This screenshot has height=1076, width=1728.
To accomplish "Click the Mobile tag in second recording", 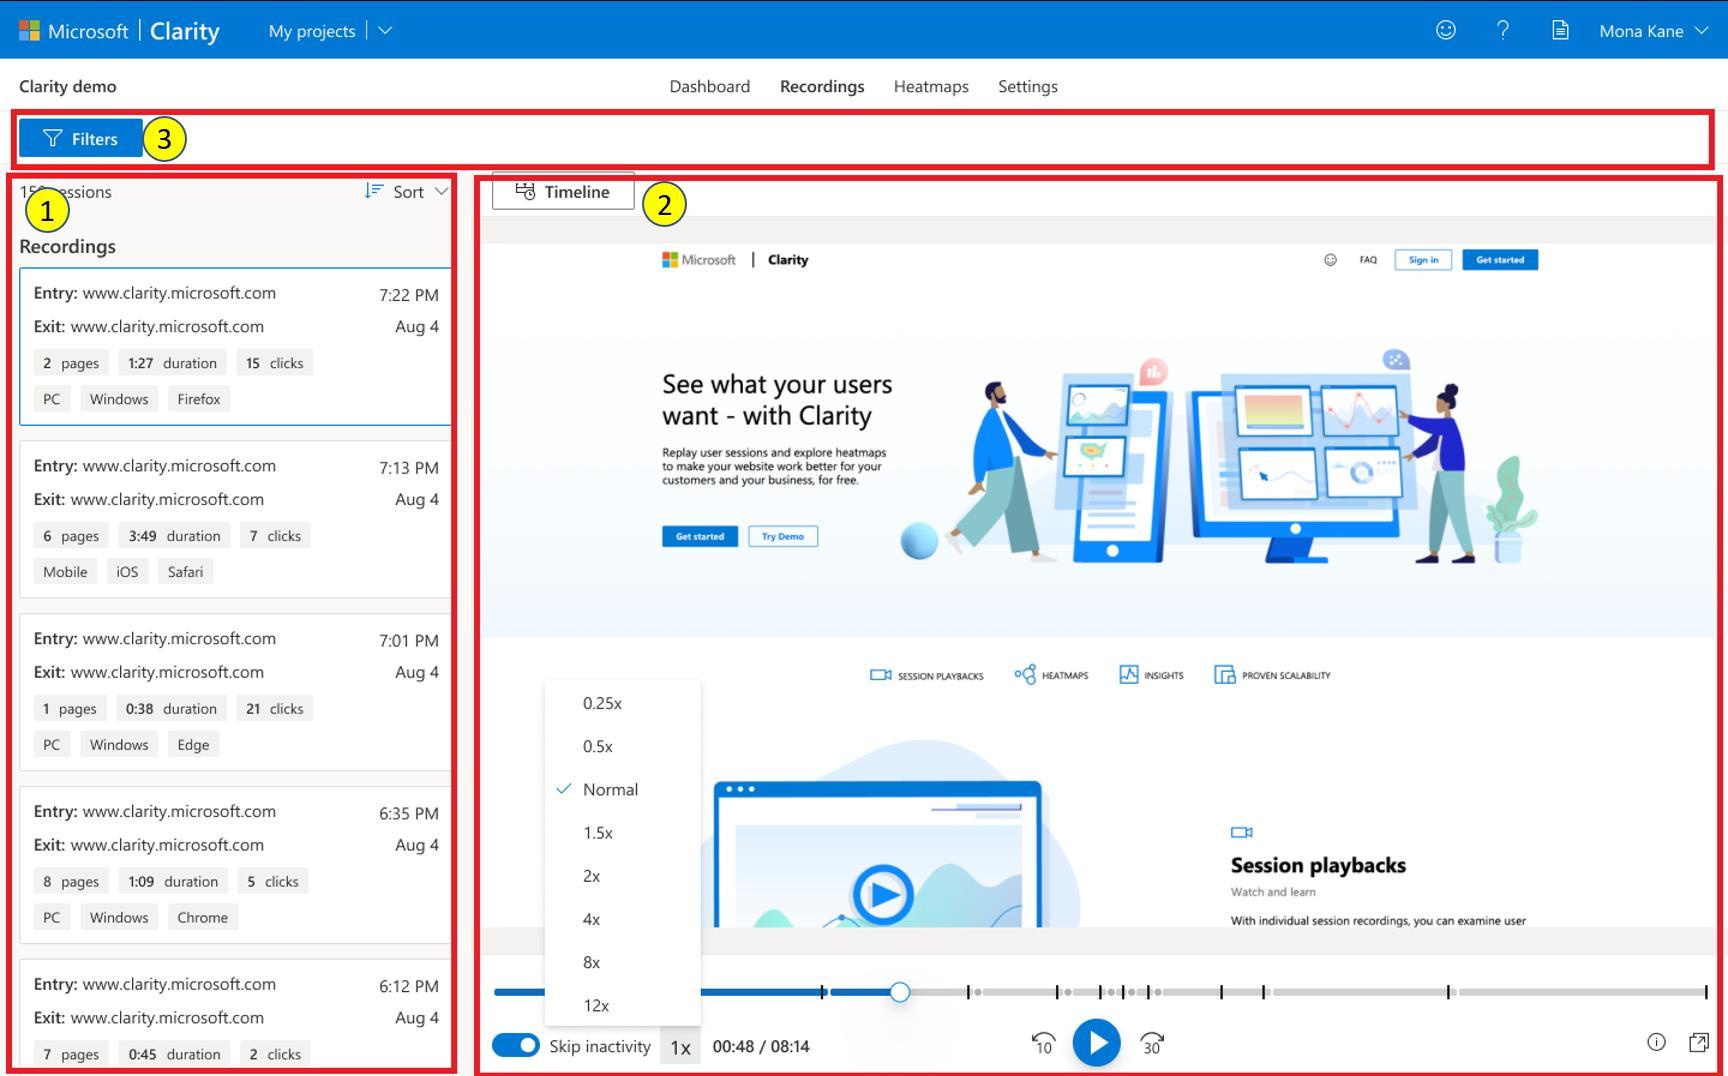I will click(x=65, y=572).
